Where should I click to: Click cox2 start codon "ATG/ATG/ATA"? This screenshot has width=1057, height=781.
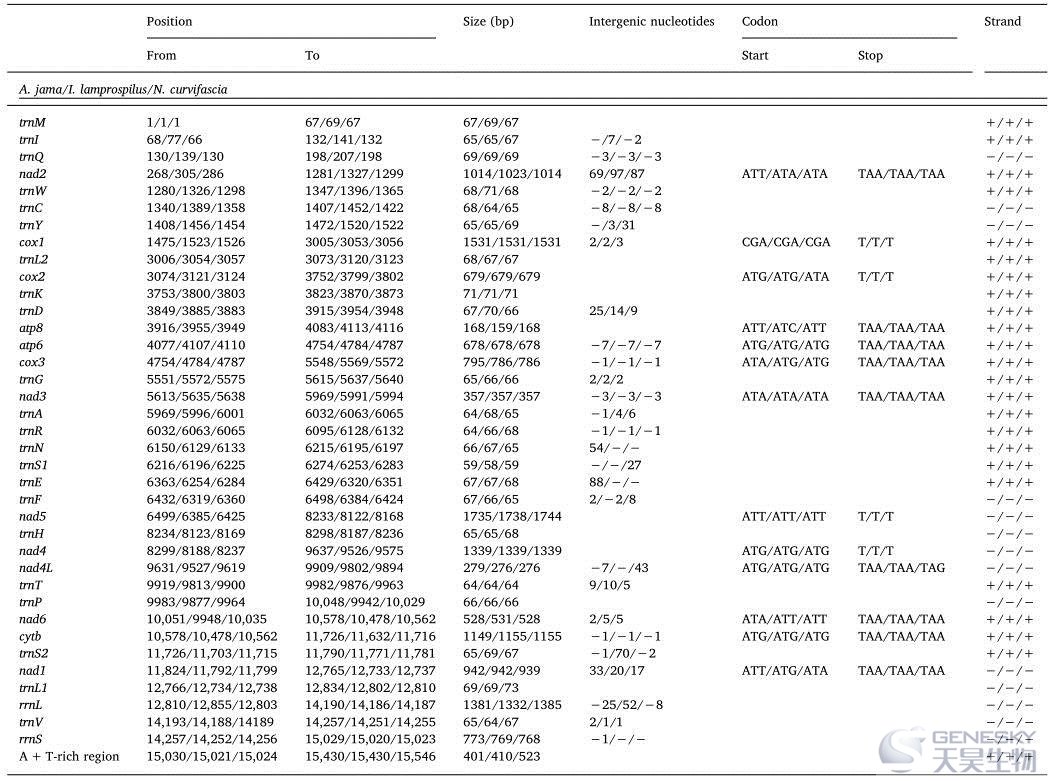[785, 277]
